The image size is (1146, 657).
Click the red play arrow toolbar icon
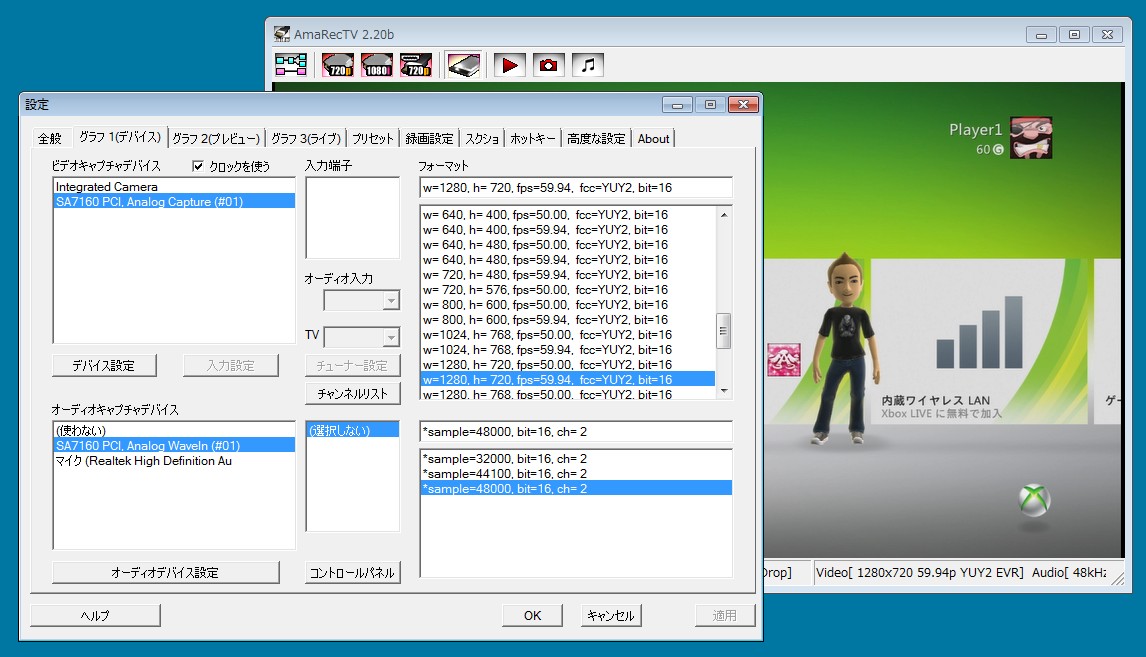coord(509,65)
